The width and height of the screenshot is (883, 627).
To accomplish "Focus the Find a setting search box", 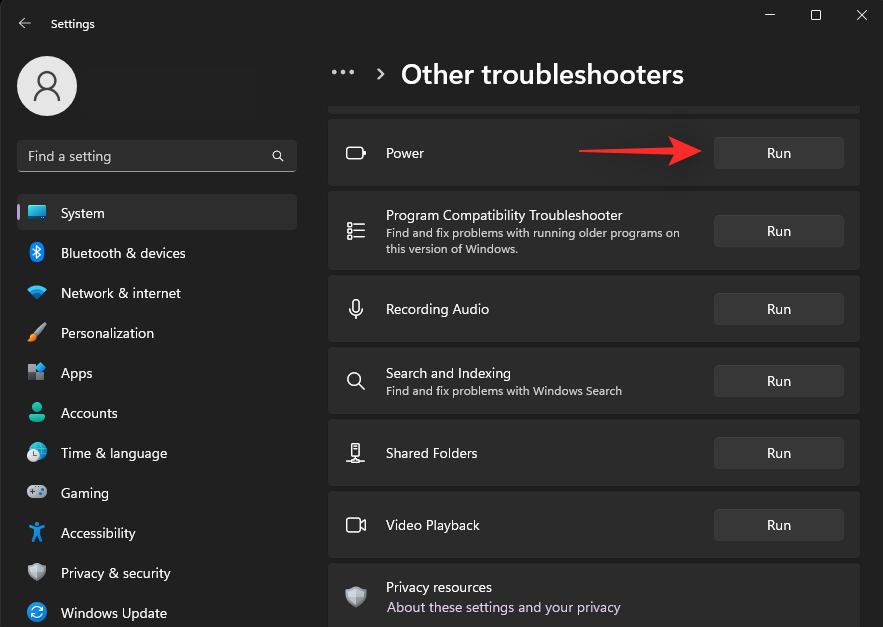I will tap(157, 156).
